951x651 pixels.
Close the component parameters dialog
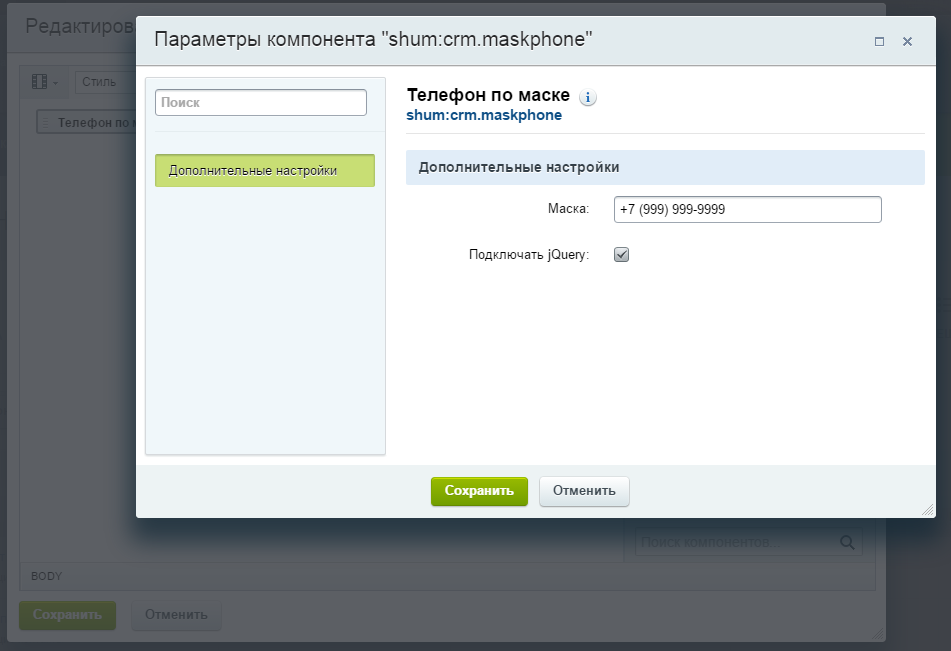coord(907,42)
